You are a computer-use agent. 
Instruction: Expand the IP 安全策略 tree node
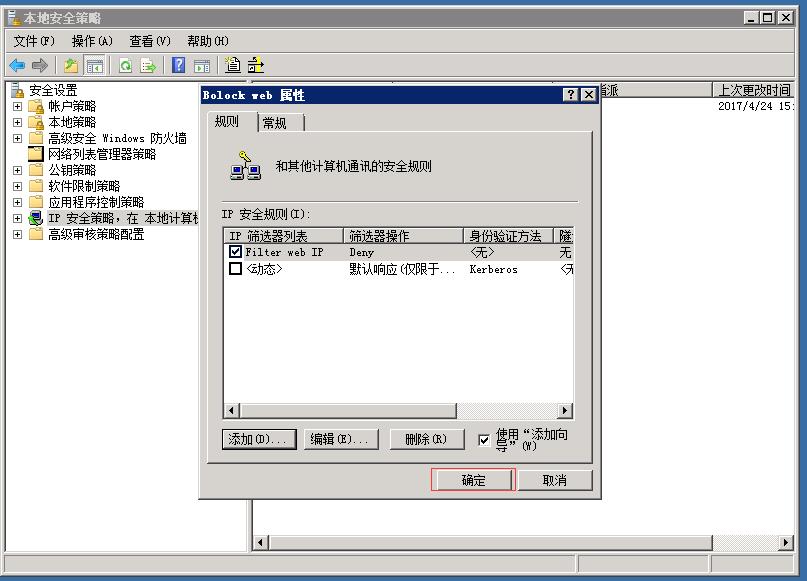coord(16,219)
